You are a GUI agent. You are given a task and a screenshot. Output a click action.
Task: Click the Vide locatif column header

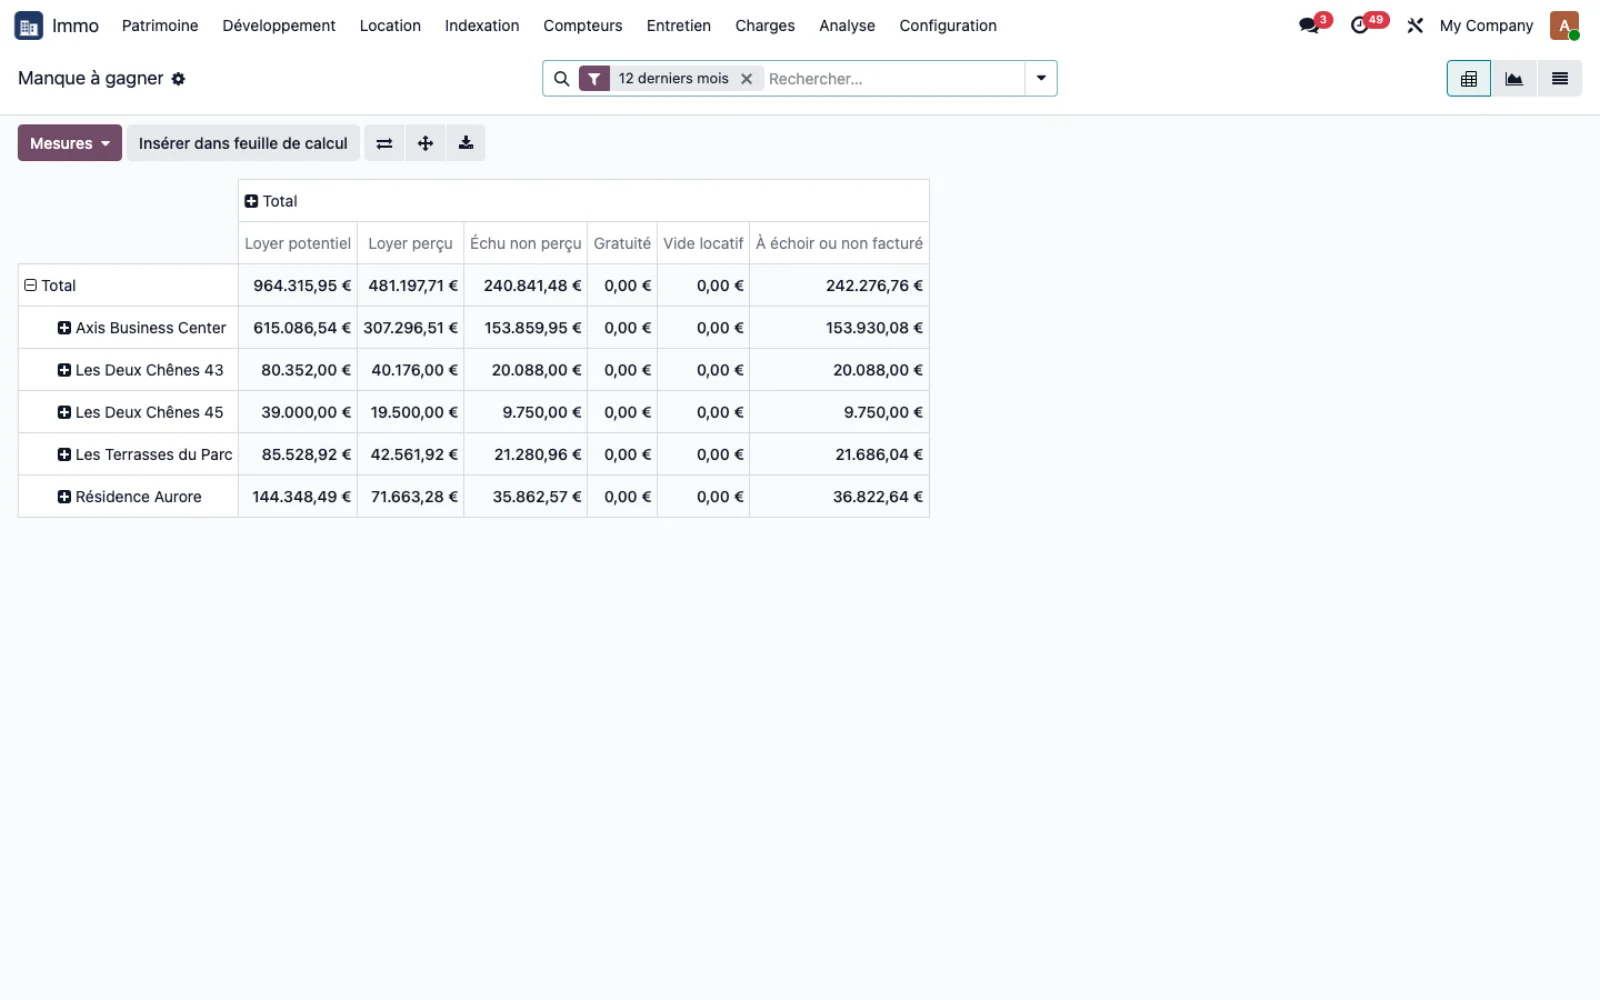click(703, 243)
